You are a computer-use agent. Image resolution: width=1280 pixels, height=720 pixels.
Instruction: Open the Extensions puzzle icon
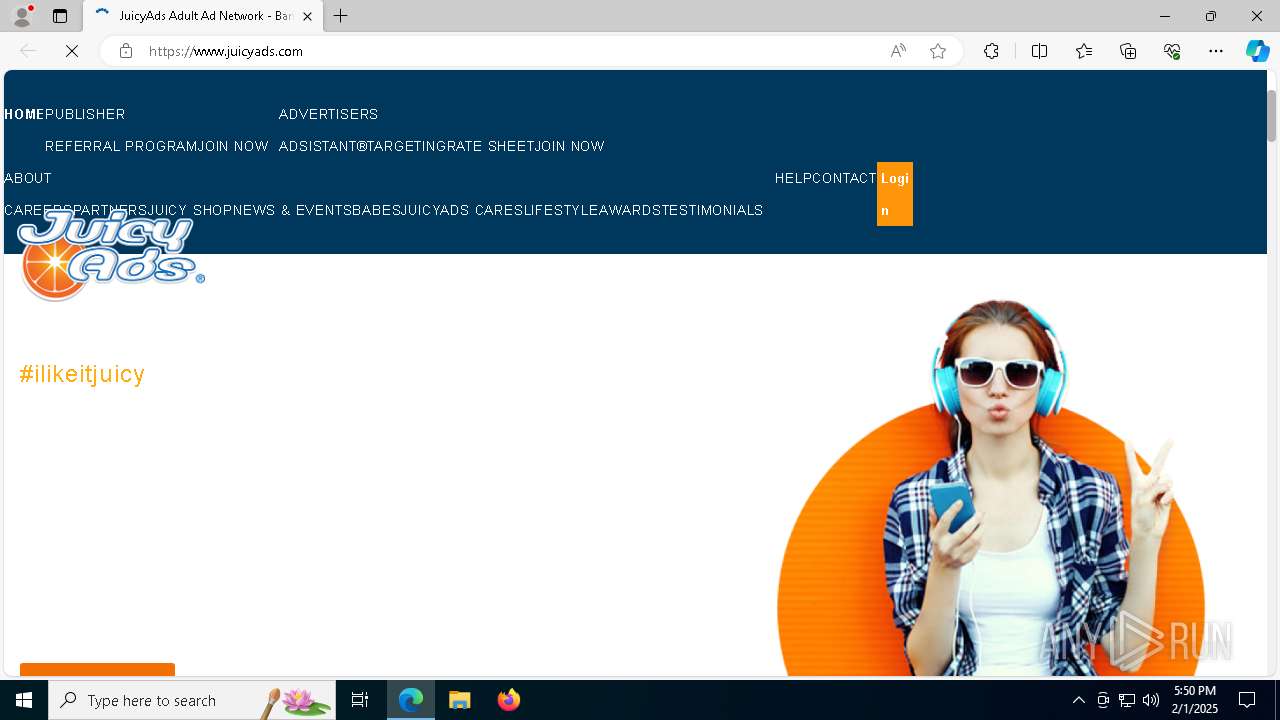(991, 51)
